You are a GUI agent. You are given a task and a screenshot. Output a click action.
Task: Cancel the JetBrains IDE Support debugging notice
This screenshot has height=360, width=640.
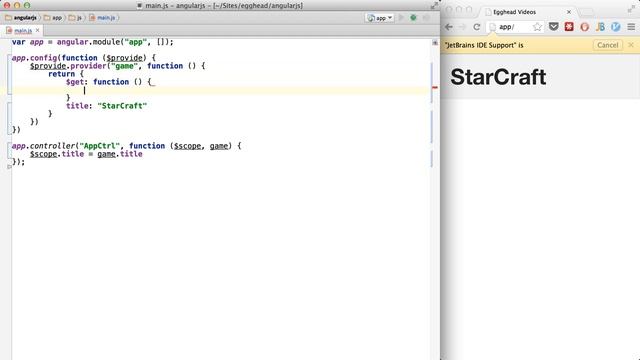(x=607, y=45)
